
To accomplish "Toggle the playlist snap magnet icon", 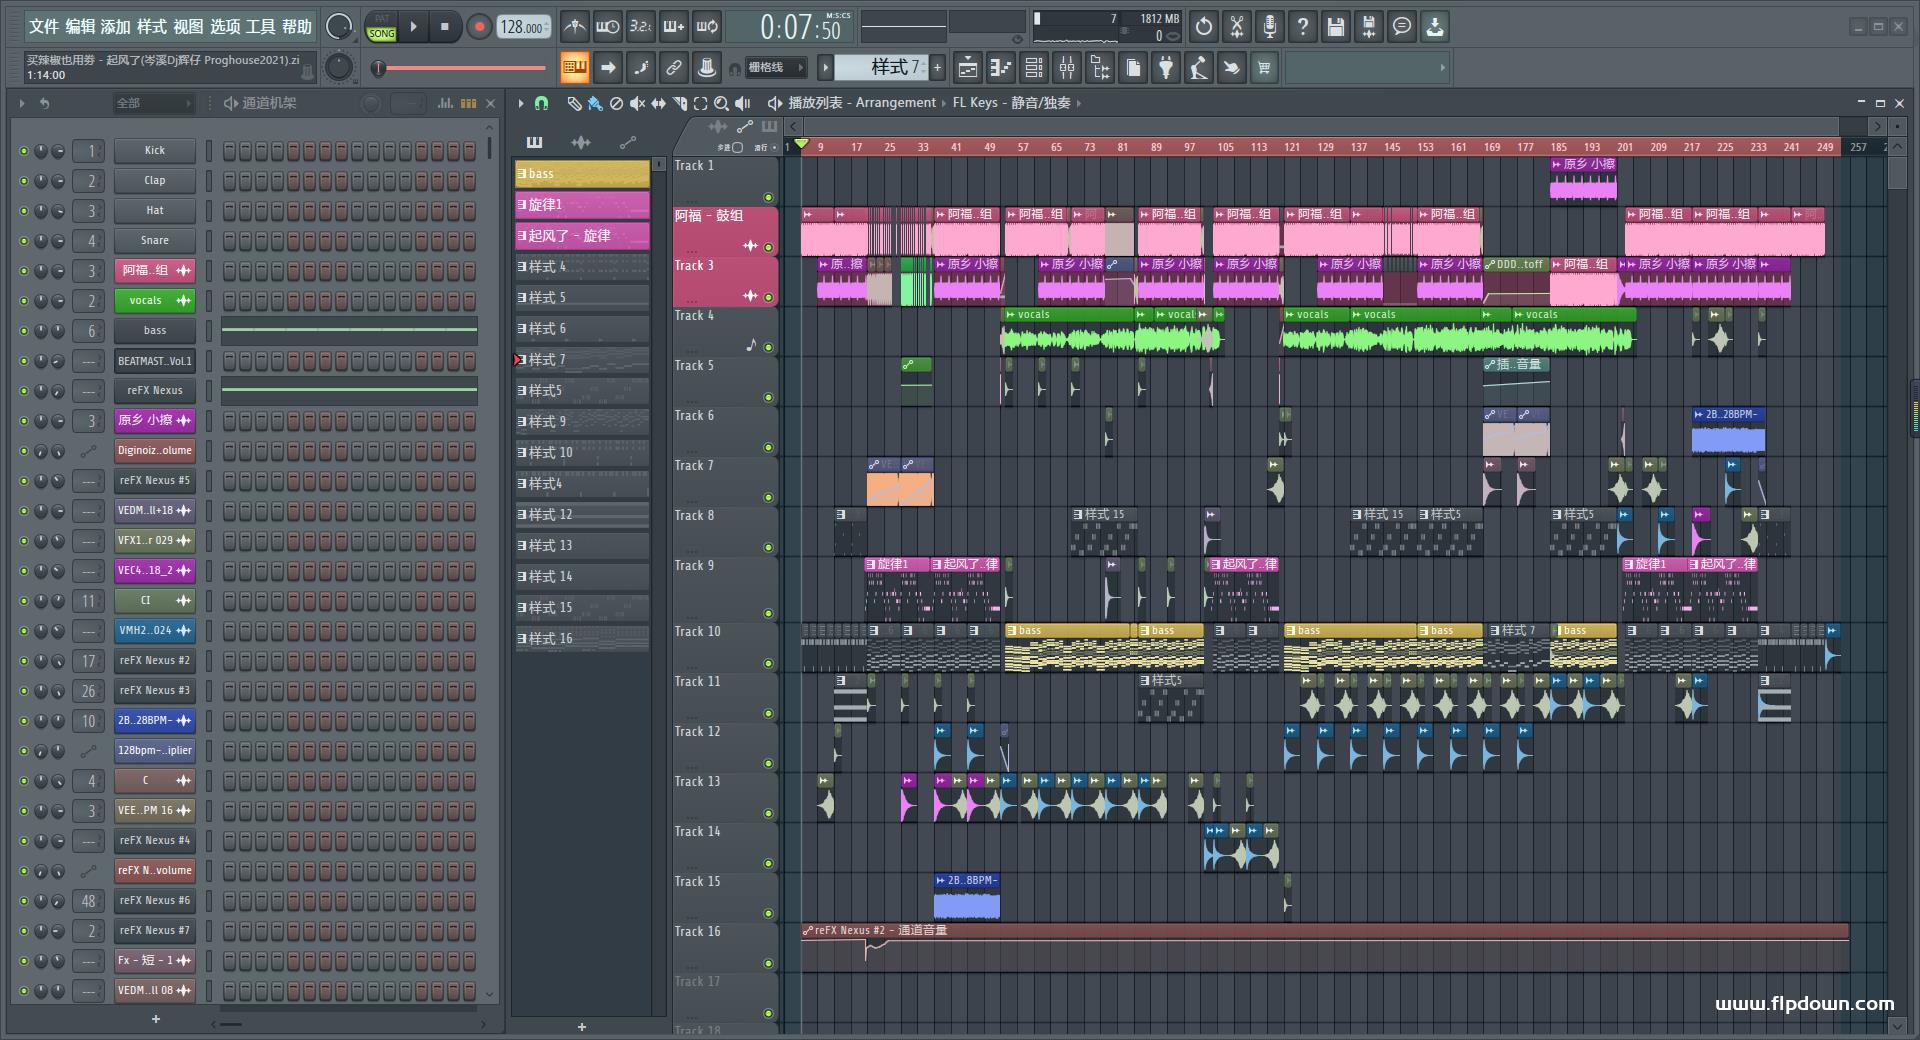I will tap(541, 103).
